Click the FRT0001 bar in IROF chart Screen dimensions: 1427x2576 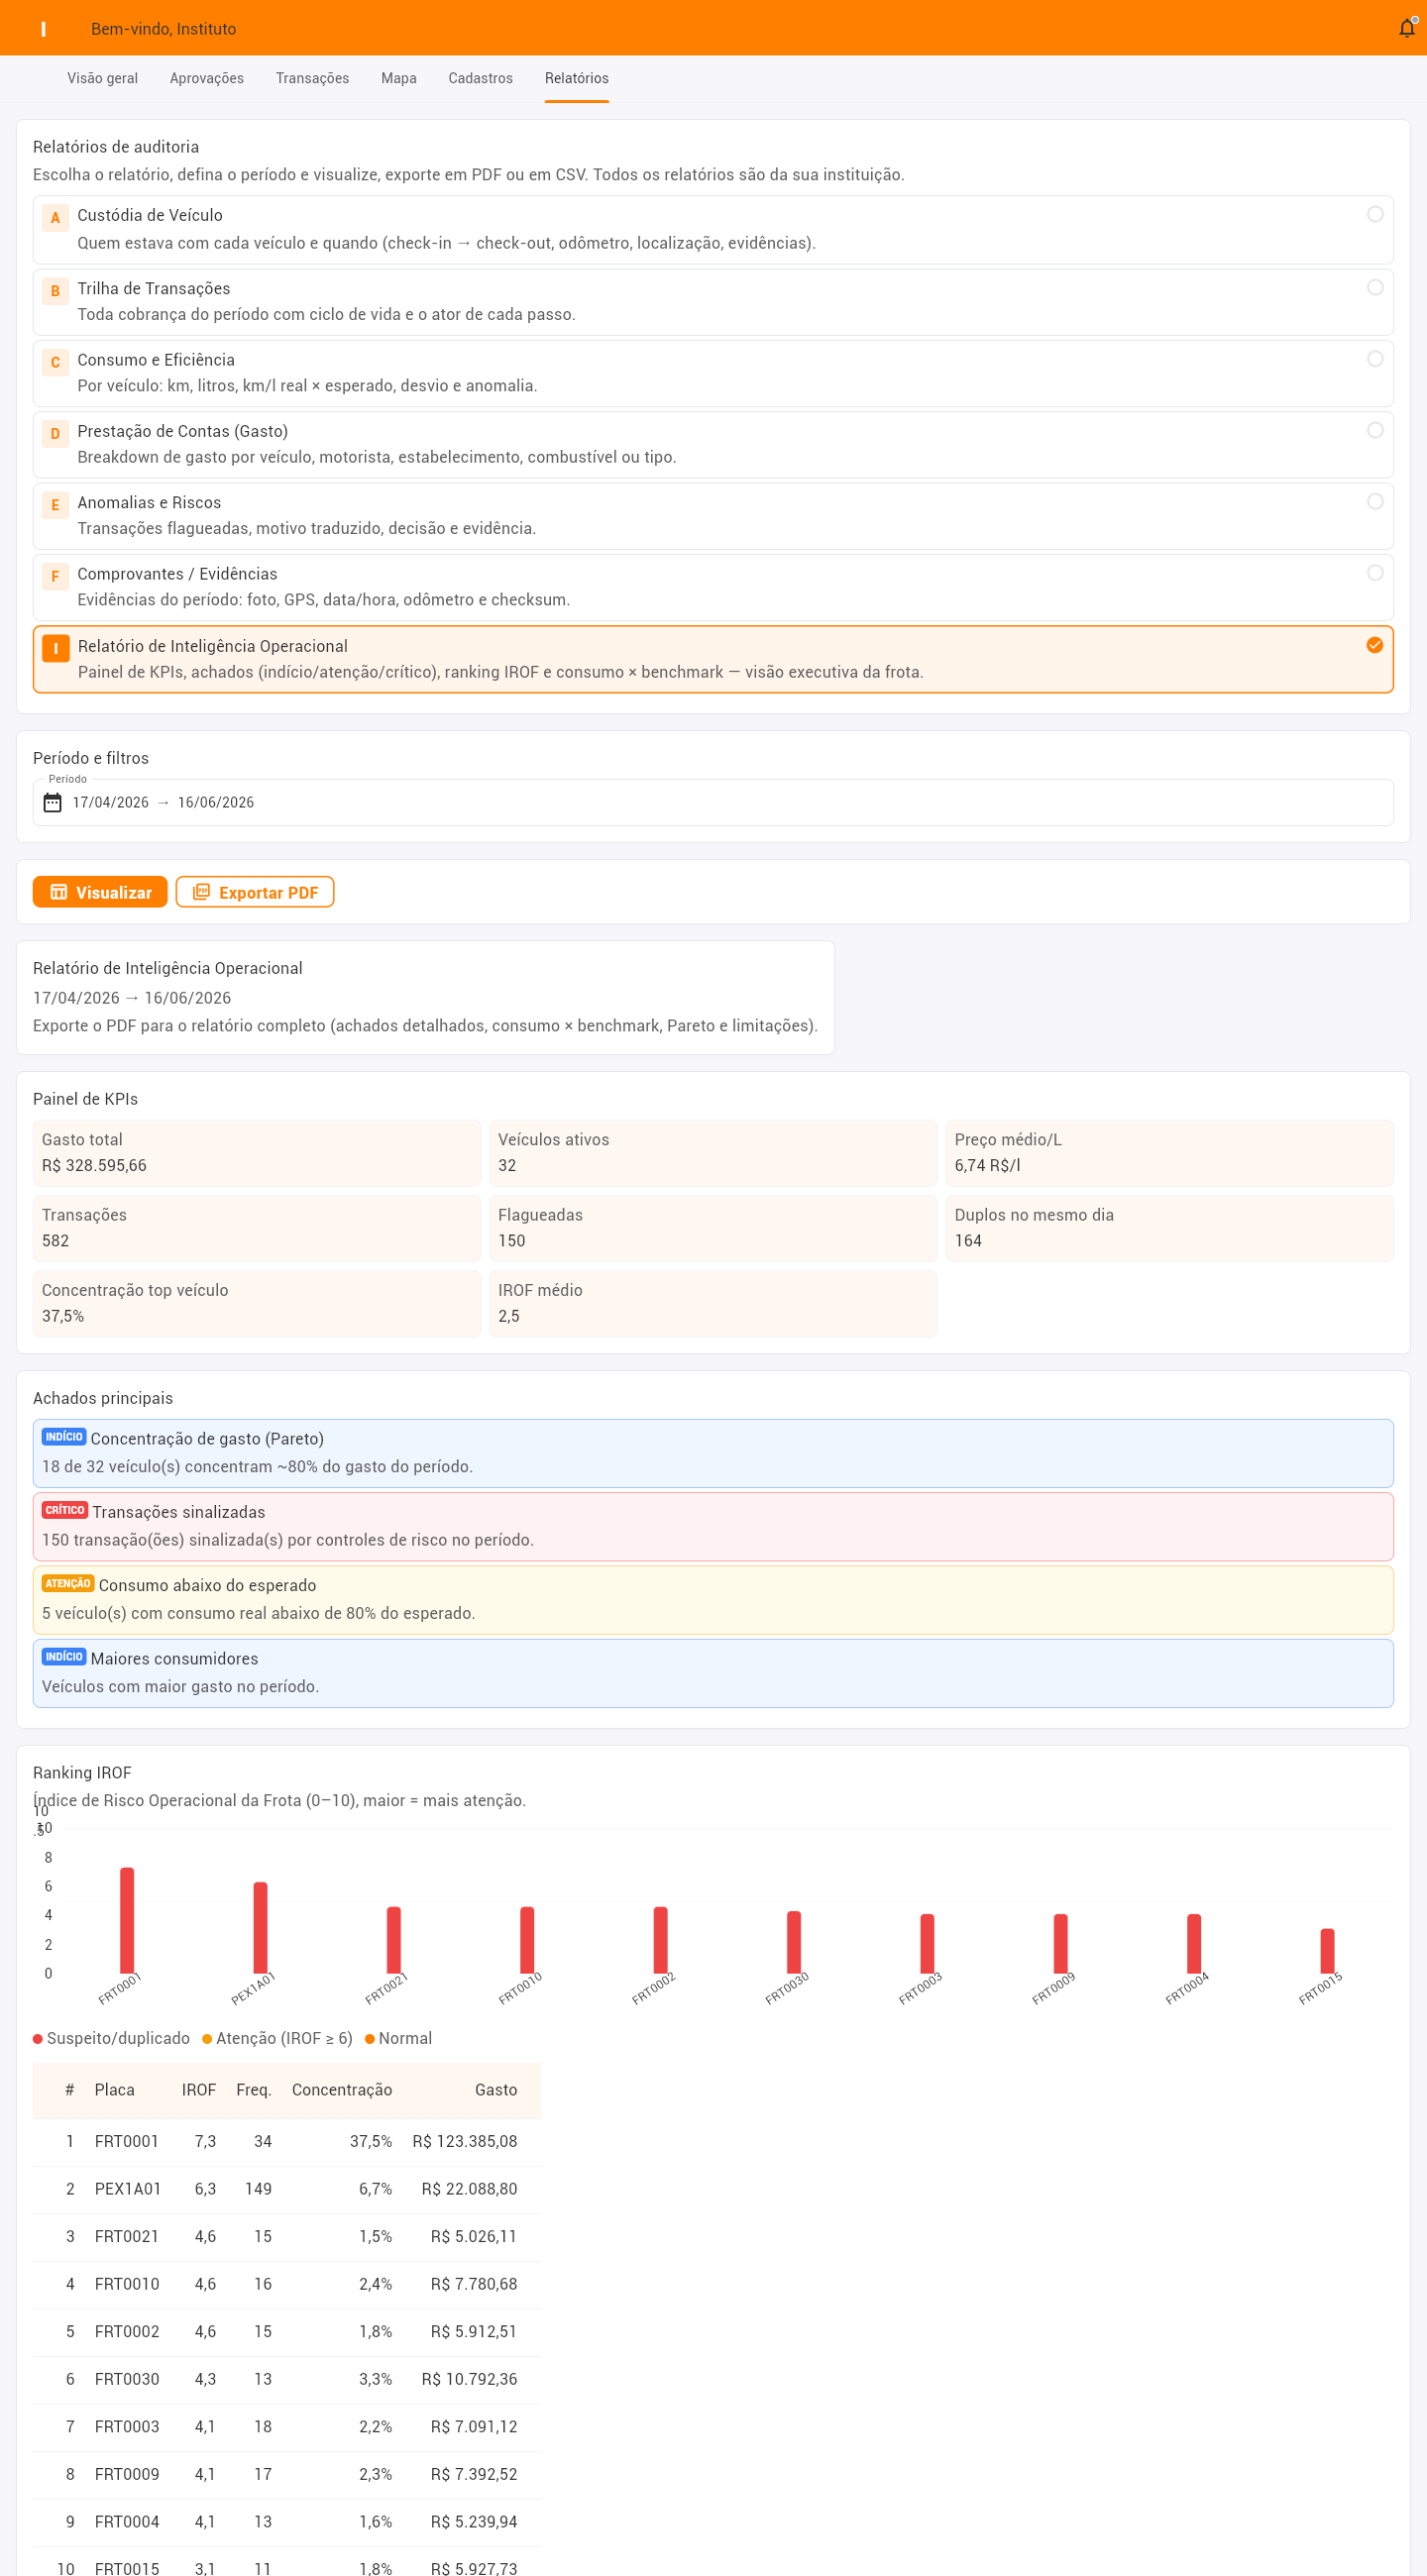[127, 1920]
